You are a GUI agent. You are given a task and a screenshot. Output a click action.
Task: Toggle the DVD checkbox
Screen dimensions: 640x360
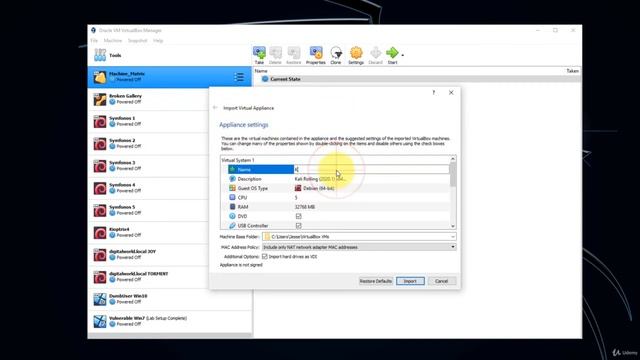298,216
